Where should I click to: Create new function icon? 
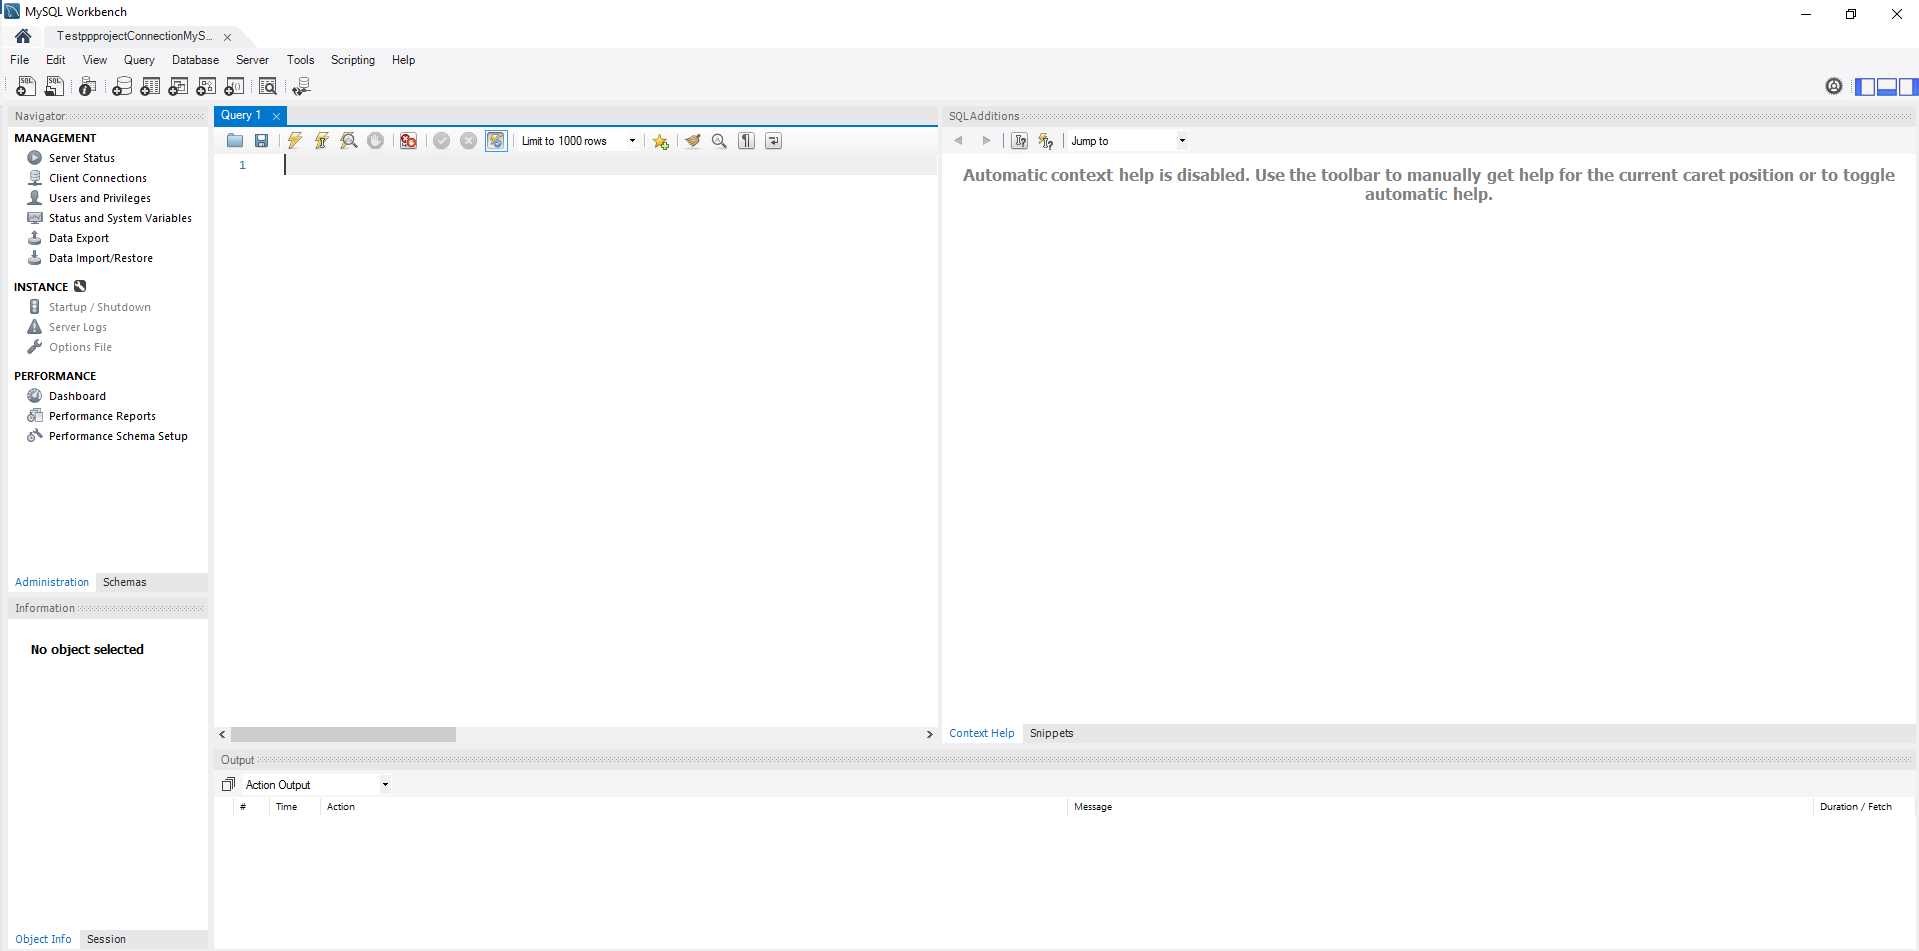pos(234,87)
